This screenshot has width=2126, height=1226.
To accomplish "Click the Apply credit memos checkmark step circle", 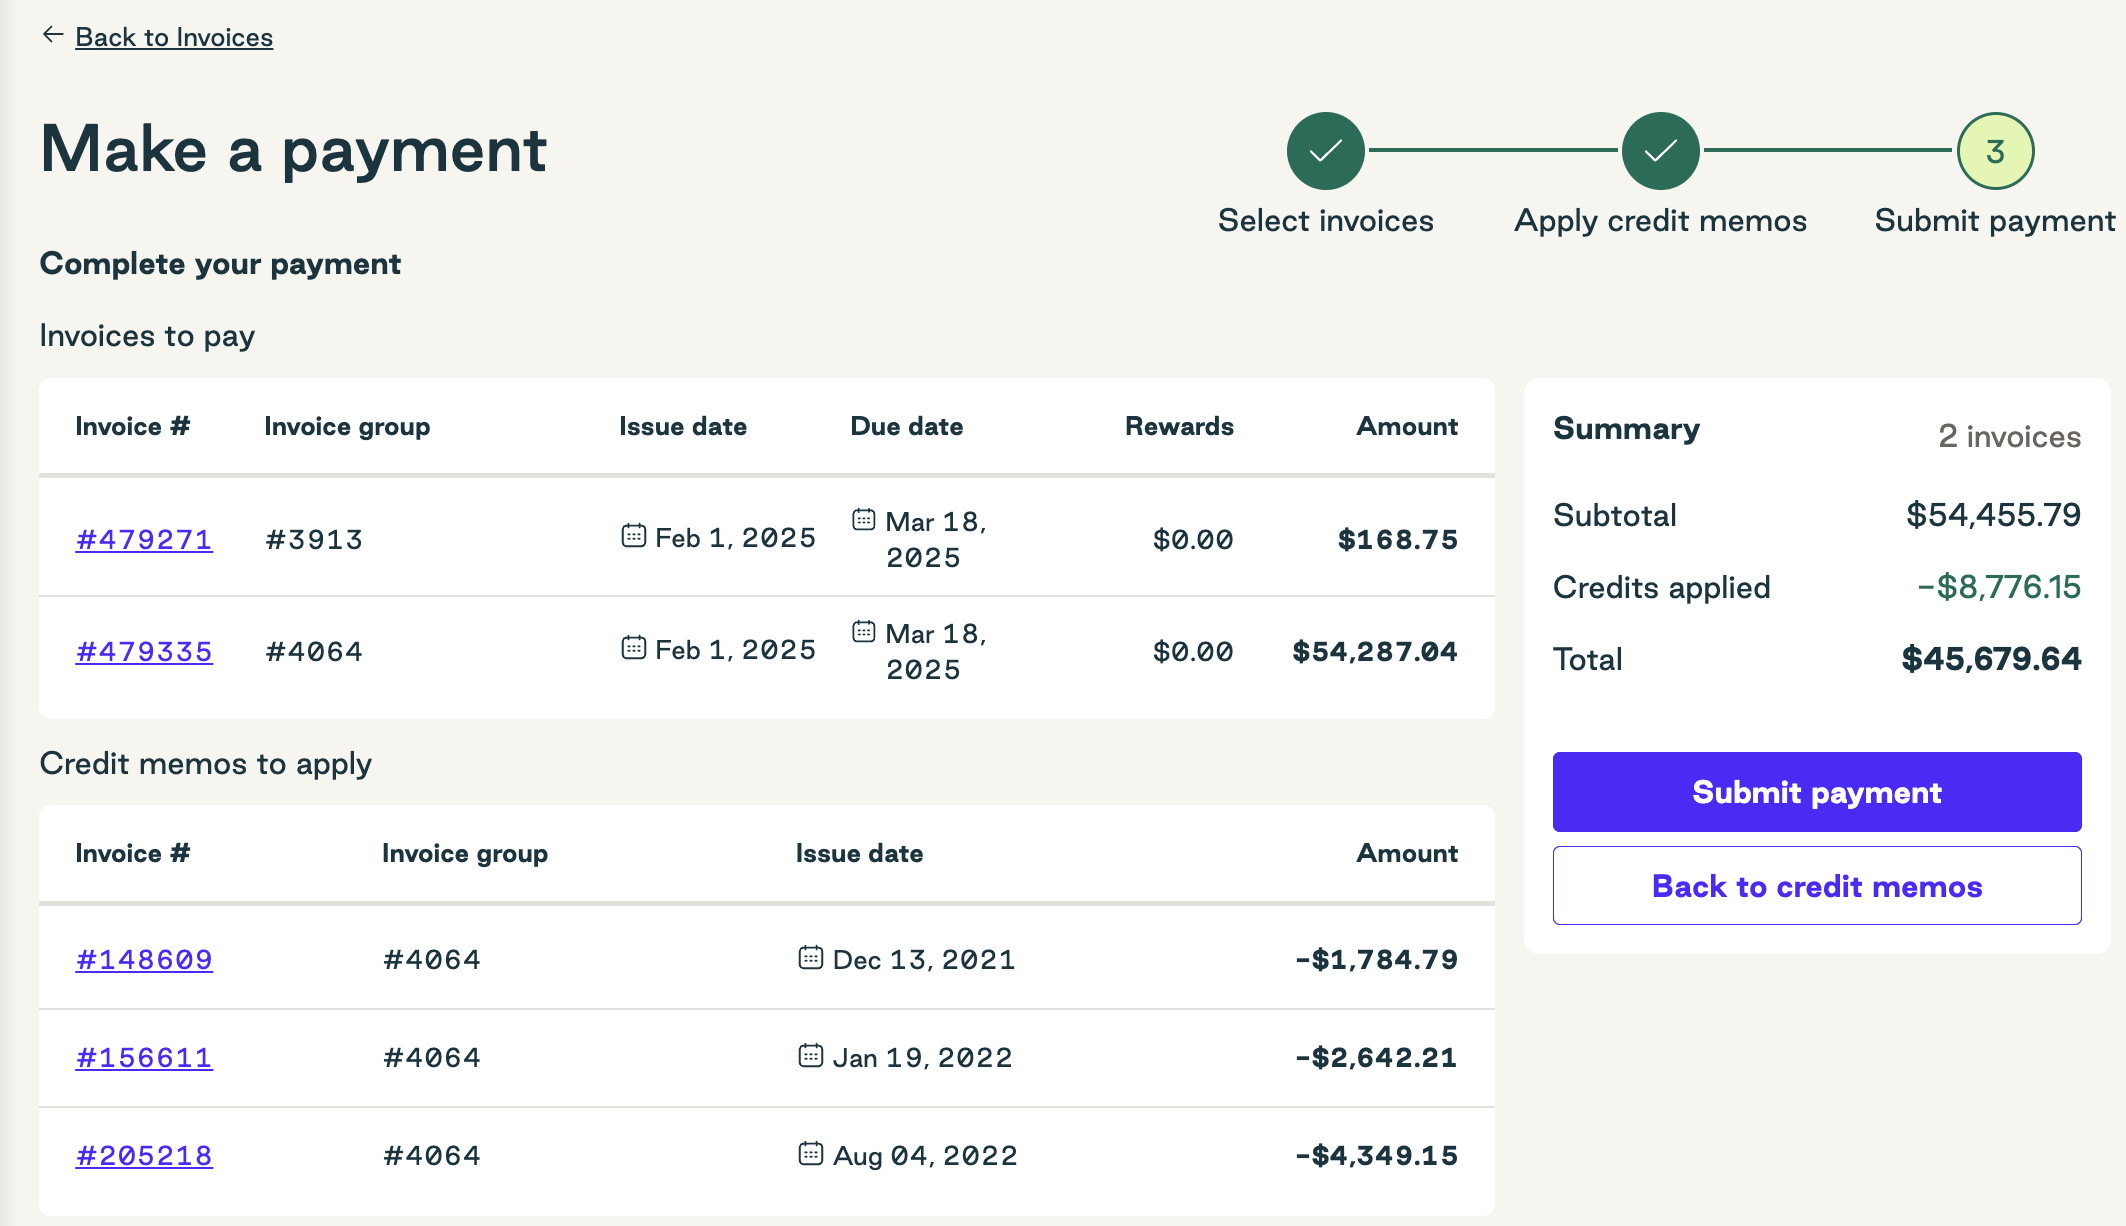I will (1660, 151).
